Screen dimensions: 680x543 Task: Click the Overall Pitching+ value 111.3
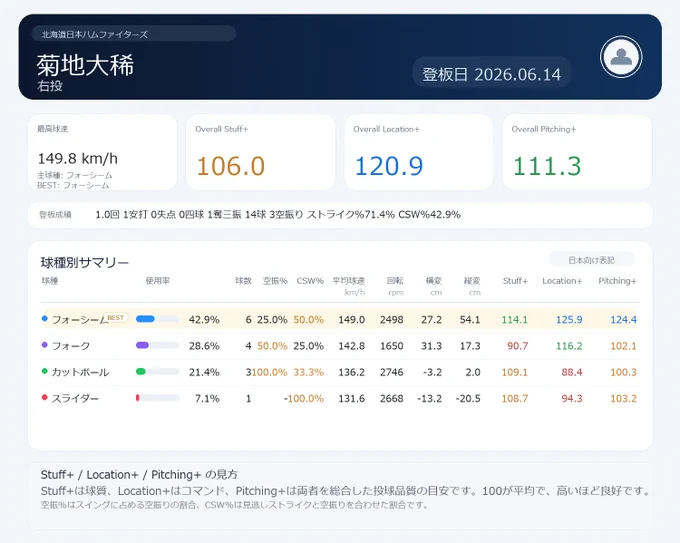click(x=547, y=166)
